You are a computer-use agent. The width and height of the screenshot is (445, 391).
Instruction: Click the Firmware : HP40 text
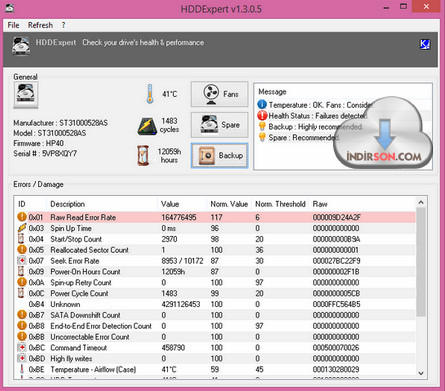[38, 143]
